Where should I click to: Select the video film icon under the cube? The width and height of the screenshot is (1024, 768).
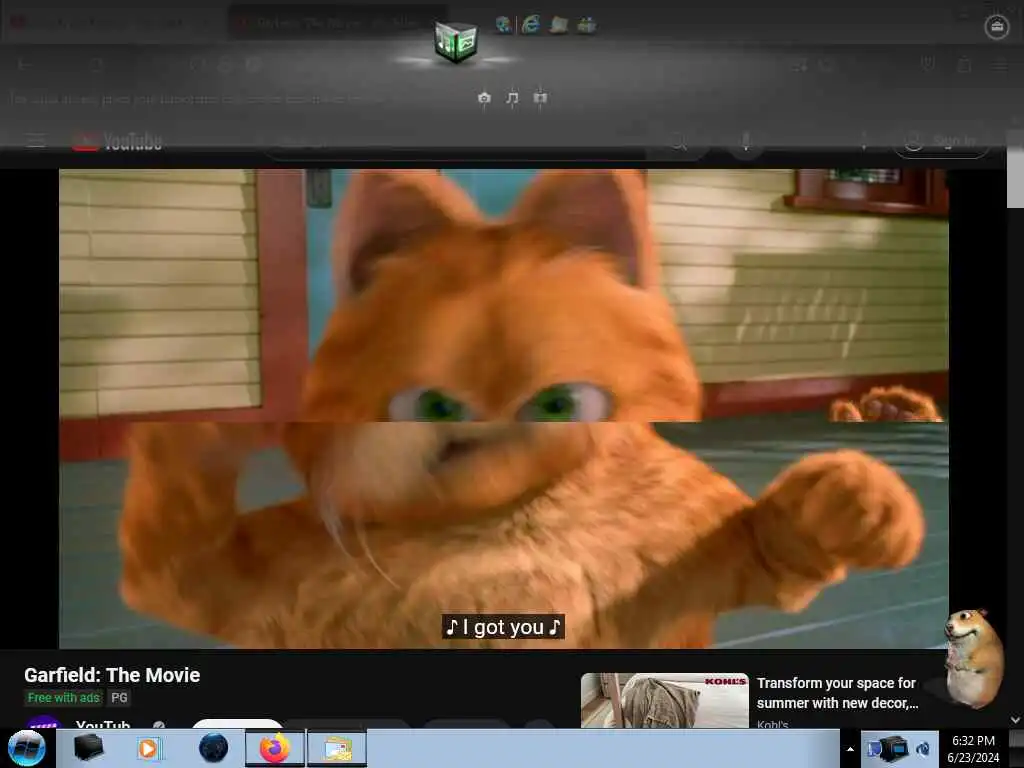[x=540, y=98]
